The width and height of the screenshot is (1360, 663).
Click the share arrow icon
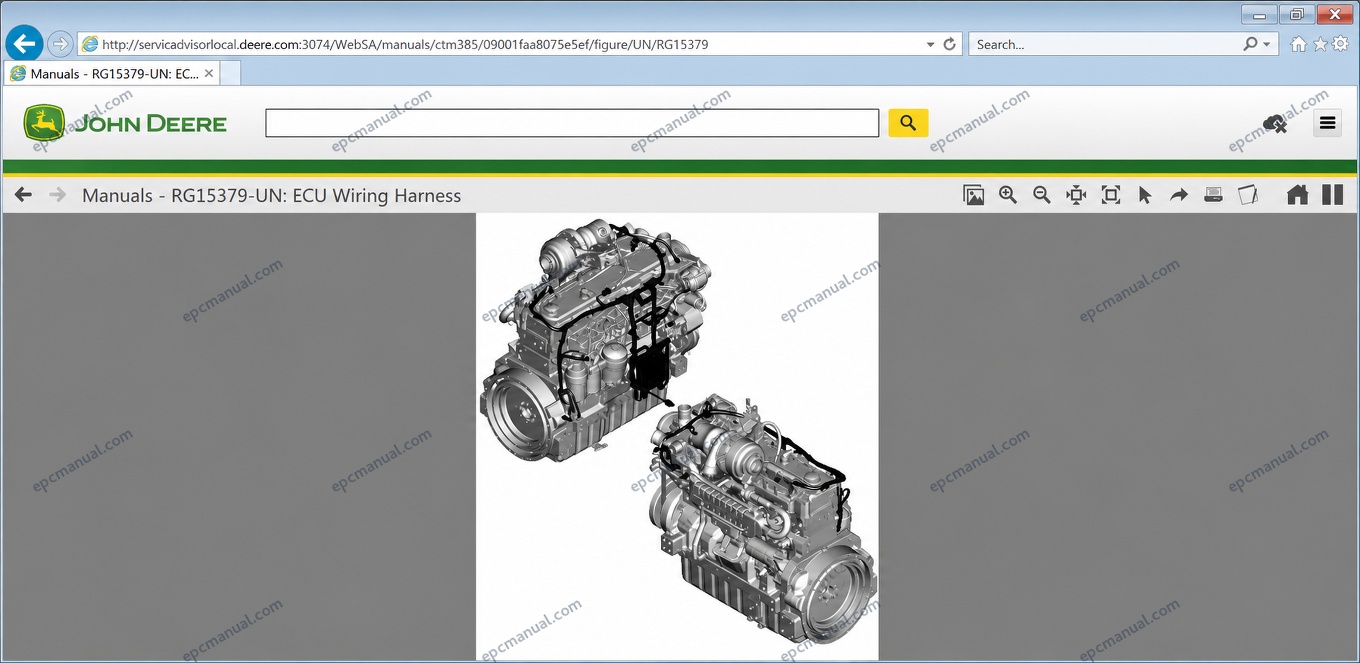[x=1179, y=195]
